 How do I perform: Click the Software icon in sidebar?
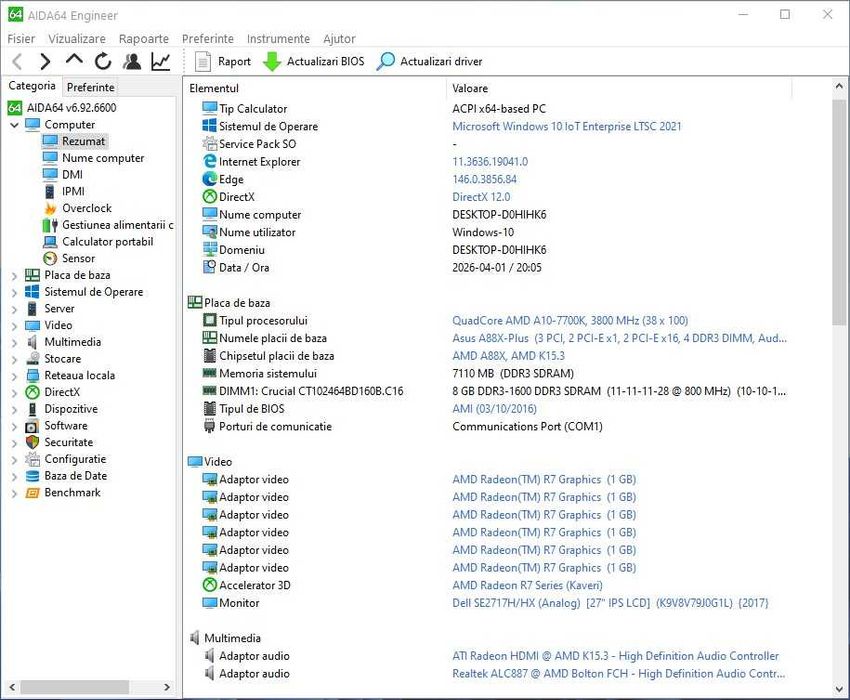[x=33, y=426]
